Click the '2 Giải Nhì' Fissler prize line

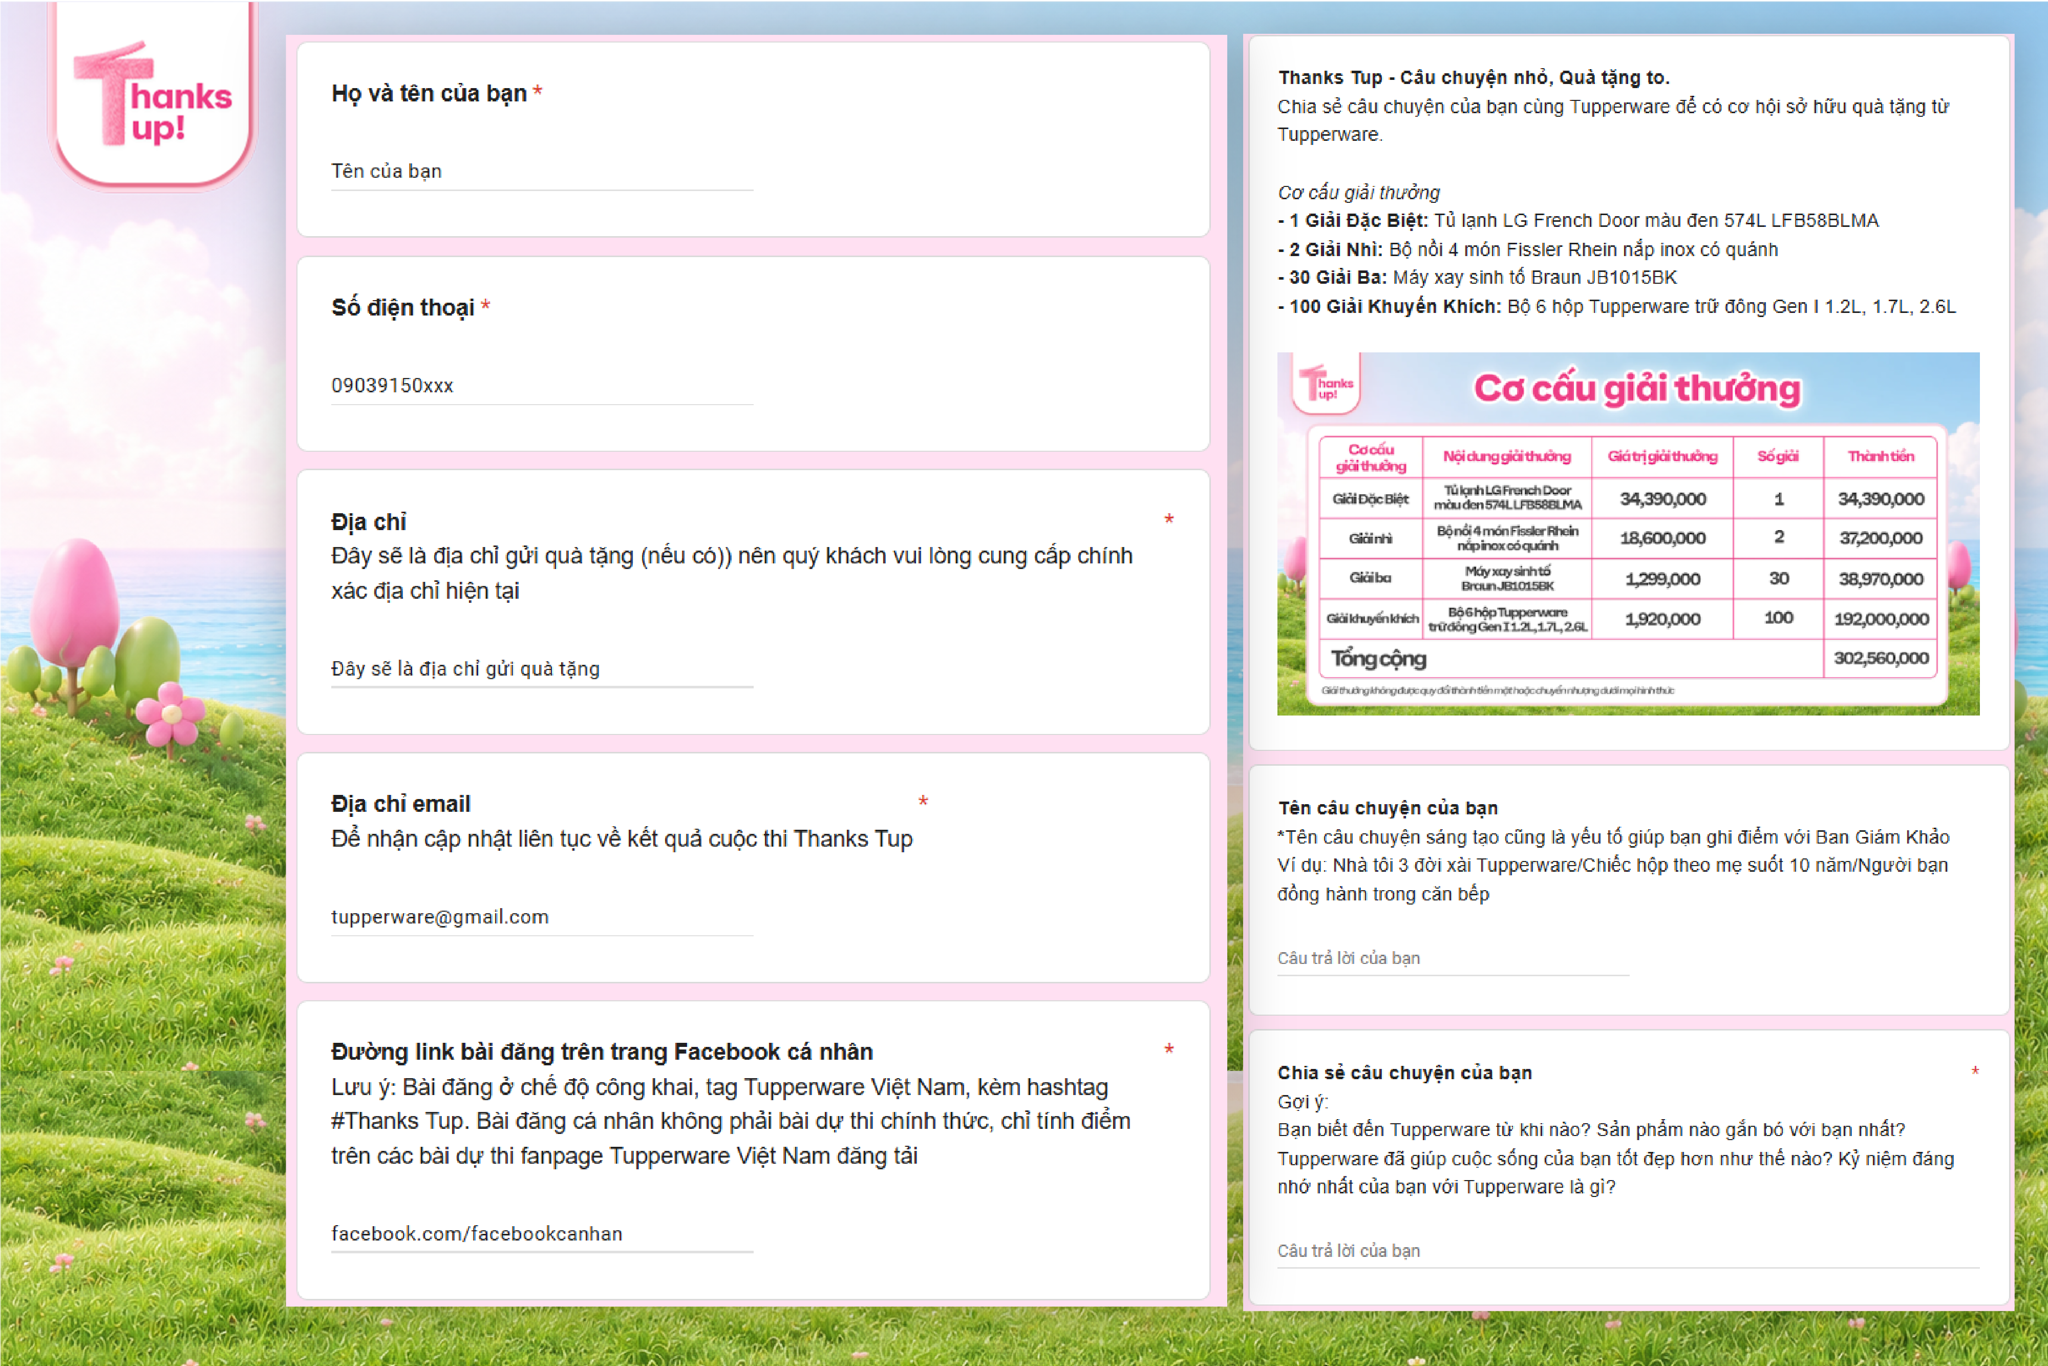click(1528, 250)
